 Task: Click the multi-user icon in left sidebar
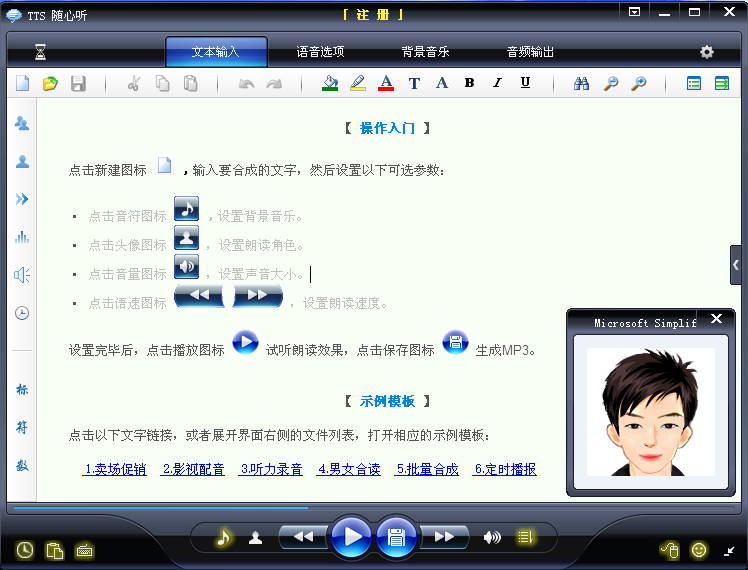[22, 123]
